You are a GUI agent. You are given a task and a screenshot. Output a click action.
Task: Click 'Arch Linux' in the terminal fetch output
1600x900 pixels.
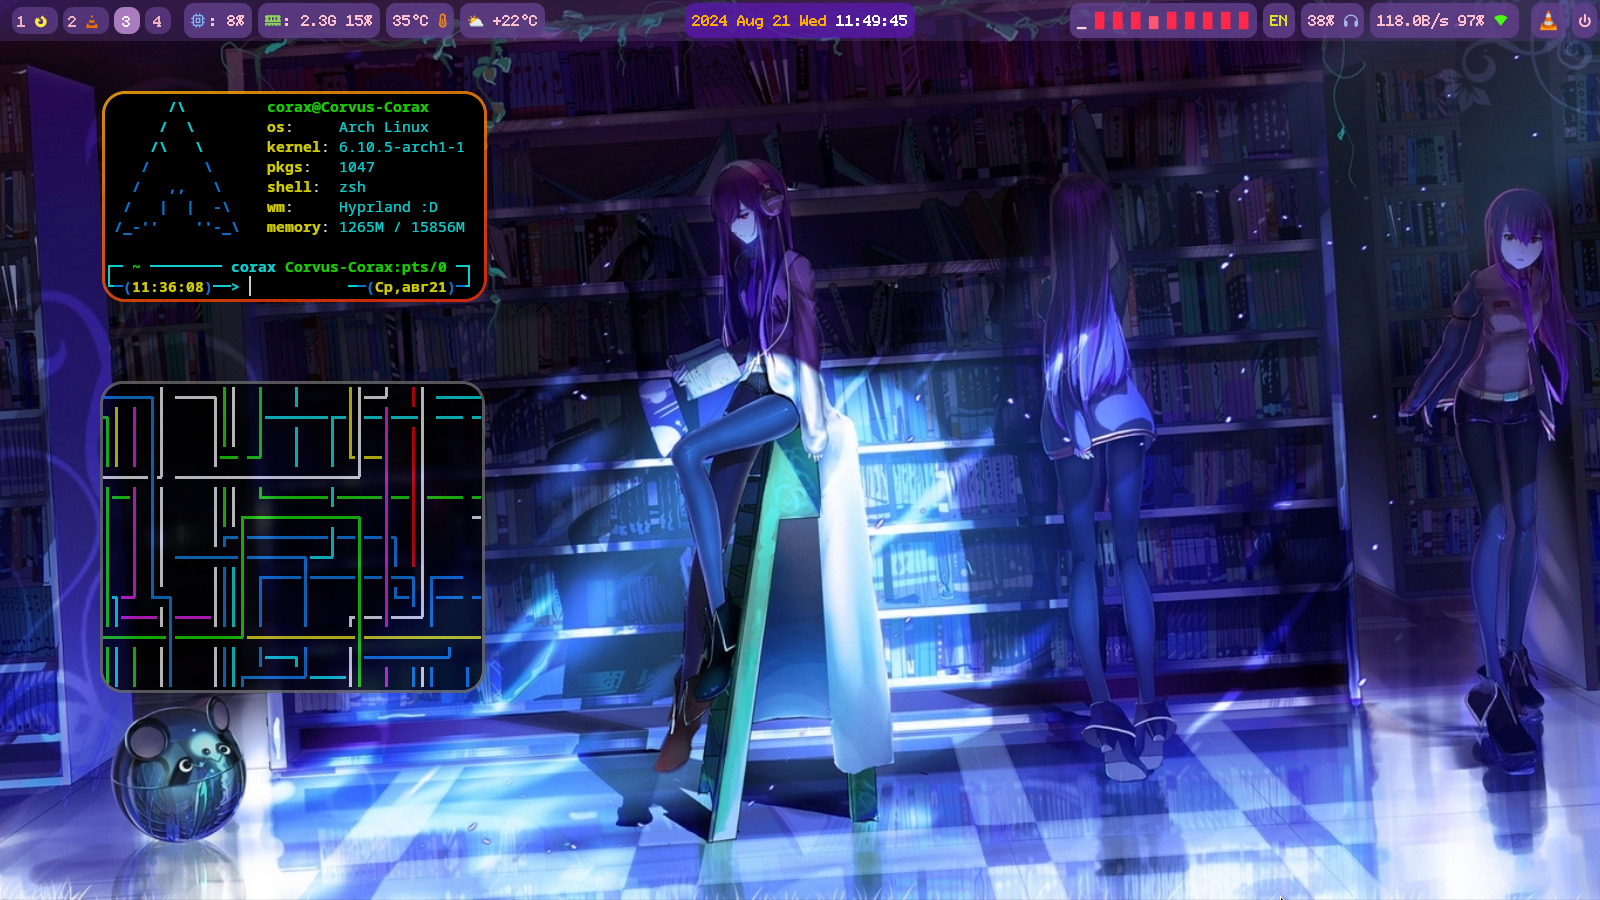point(383,127)
